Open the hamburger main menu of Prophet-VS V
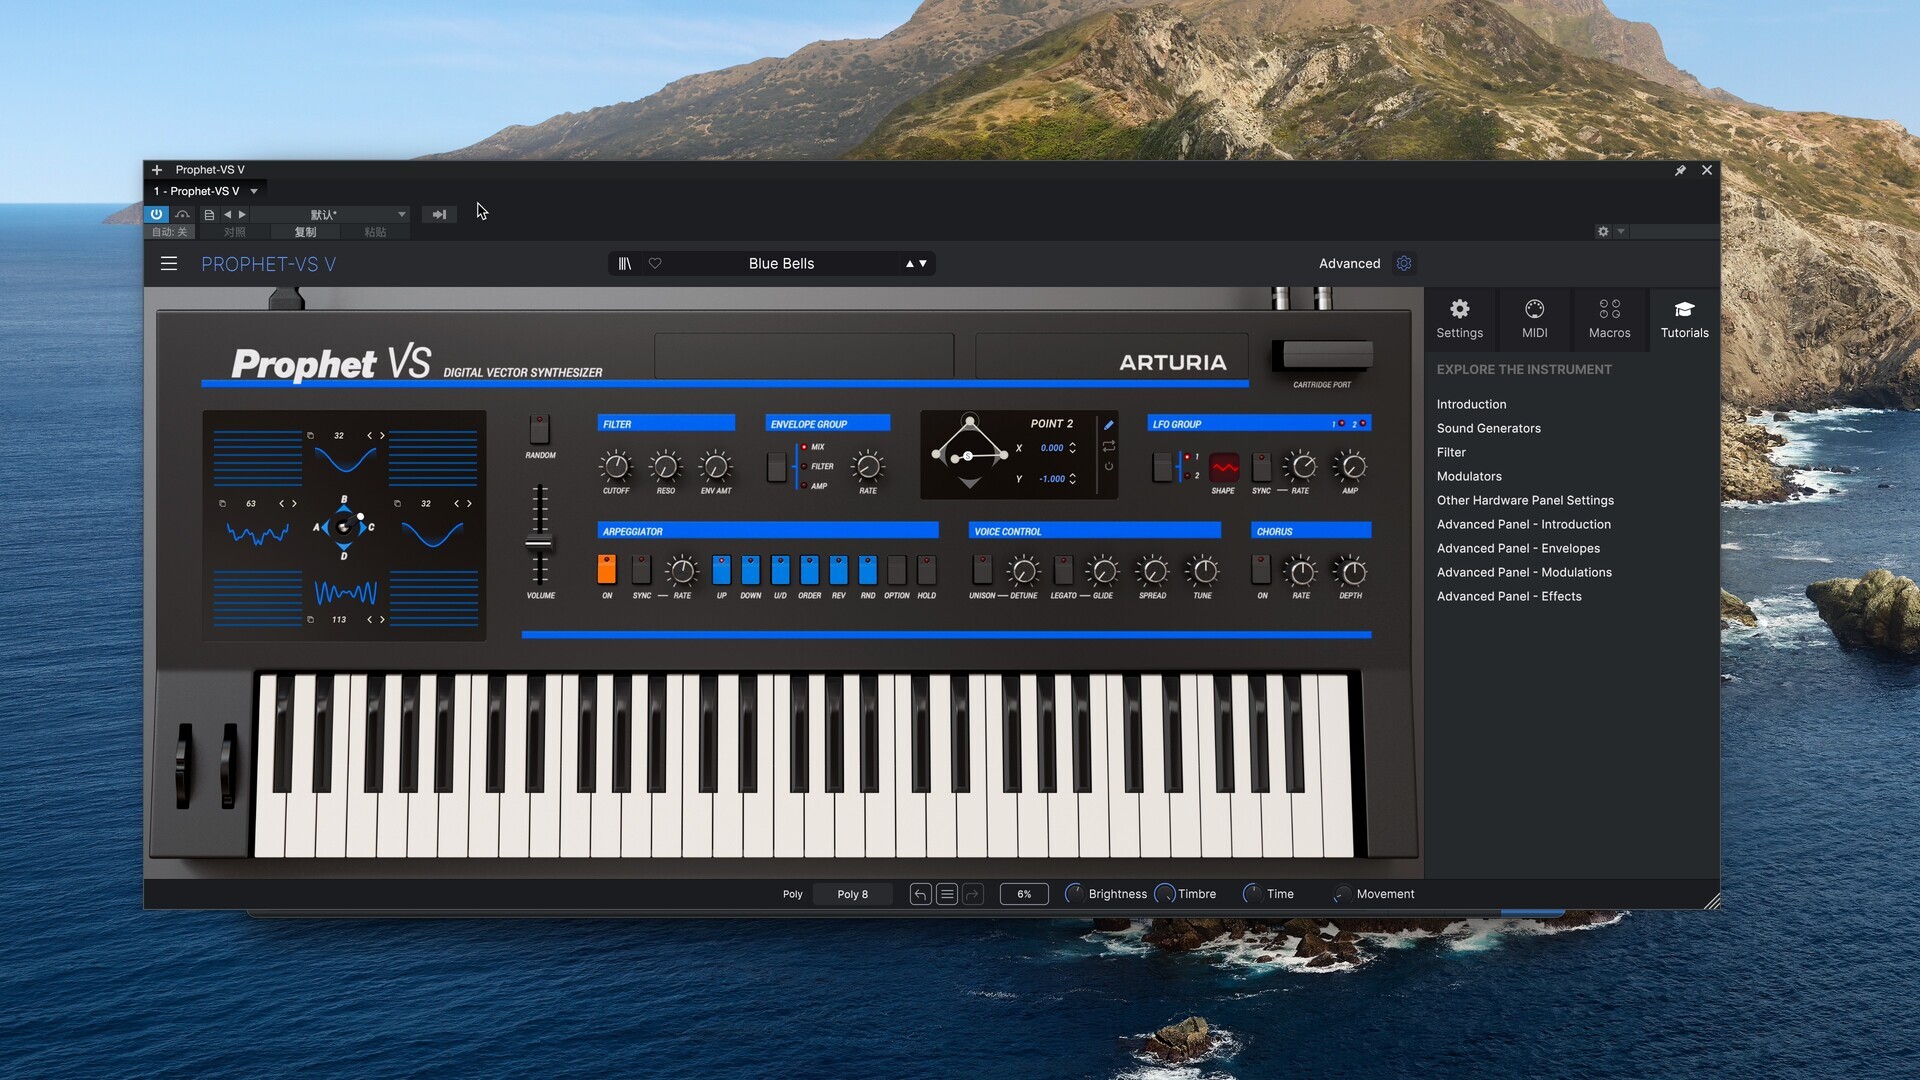Viewport: 1920px width, 1080px height. coord(169,264)
